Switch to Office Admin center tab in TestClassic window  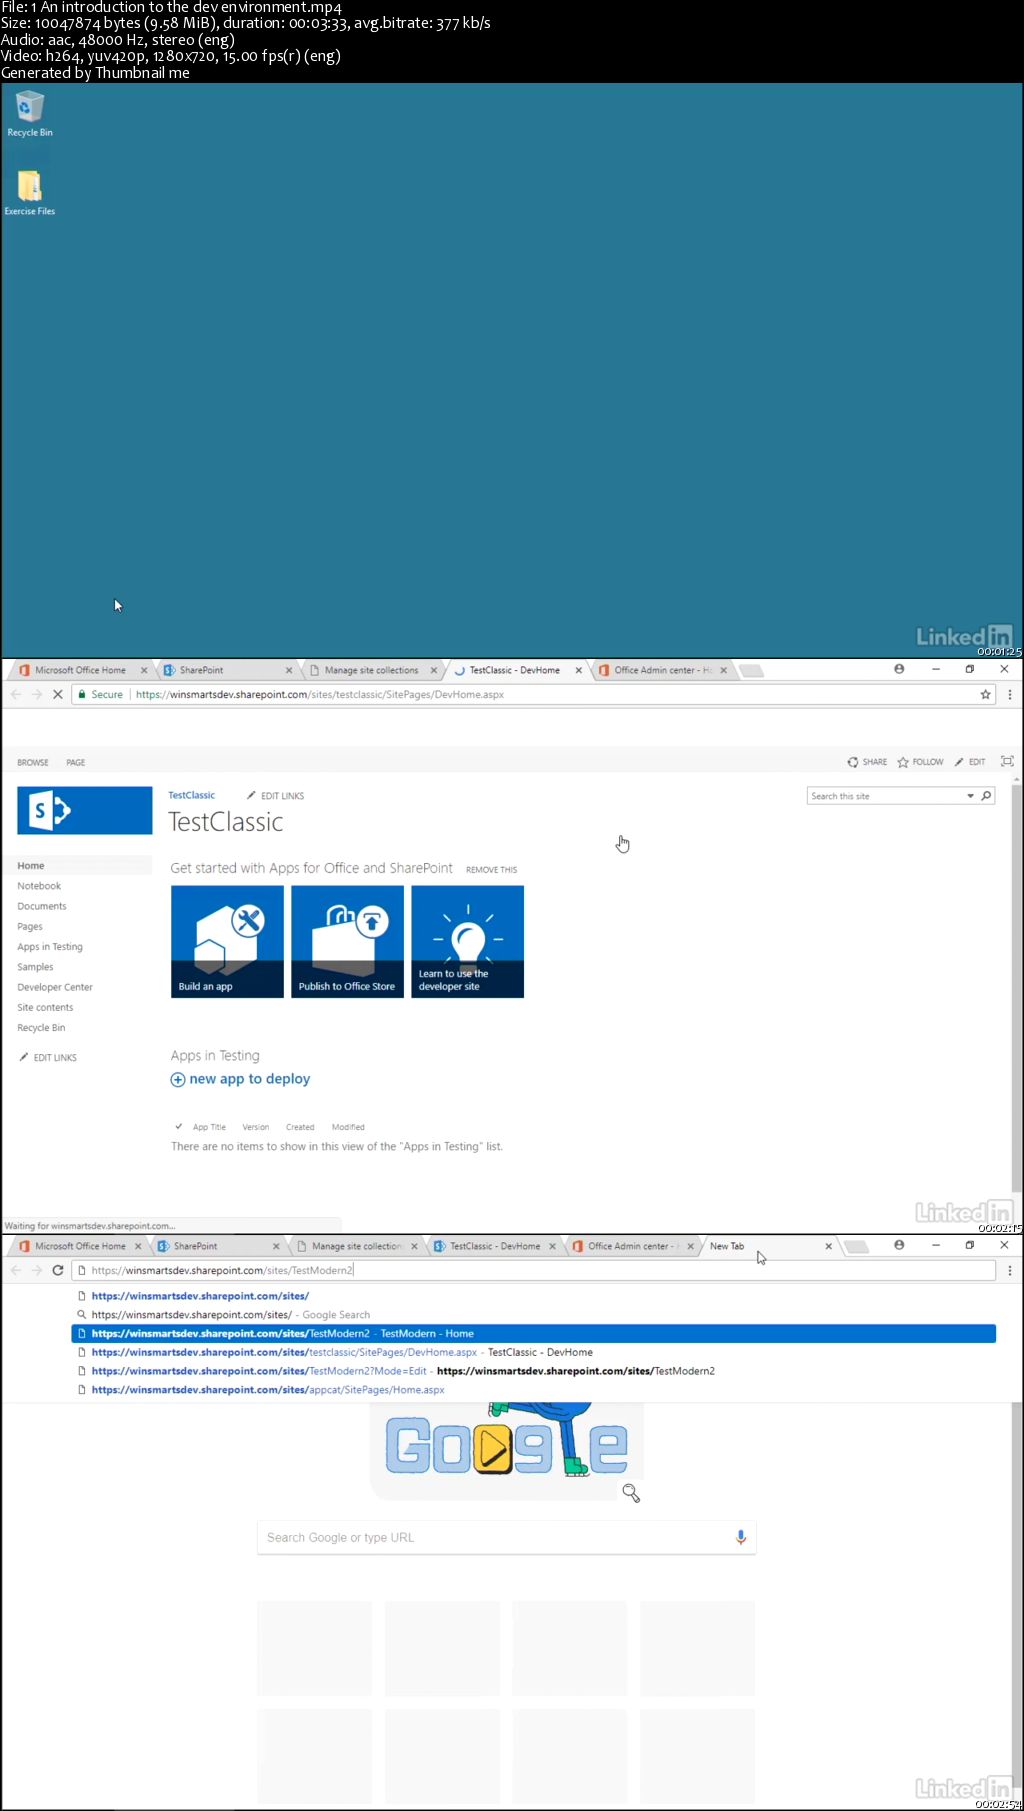(662, 670)
